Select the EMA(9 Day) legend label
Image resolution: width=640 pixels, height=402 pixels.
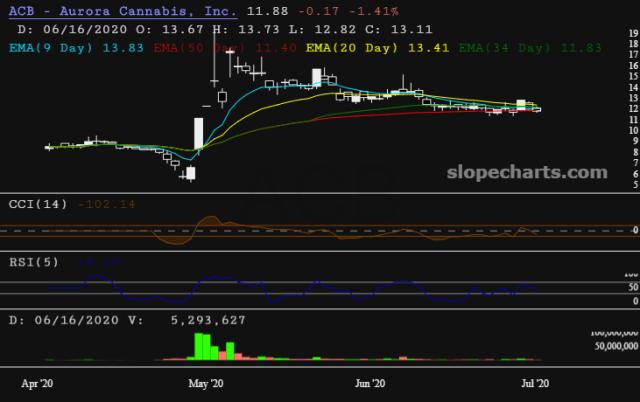click(x=62, y=46)
